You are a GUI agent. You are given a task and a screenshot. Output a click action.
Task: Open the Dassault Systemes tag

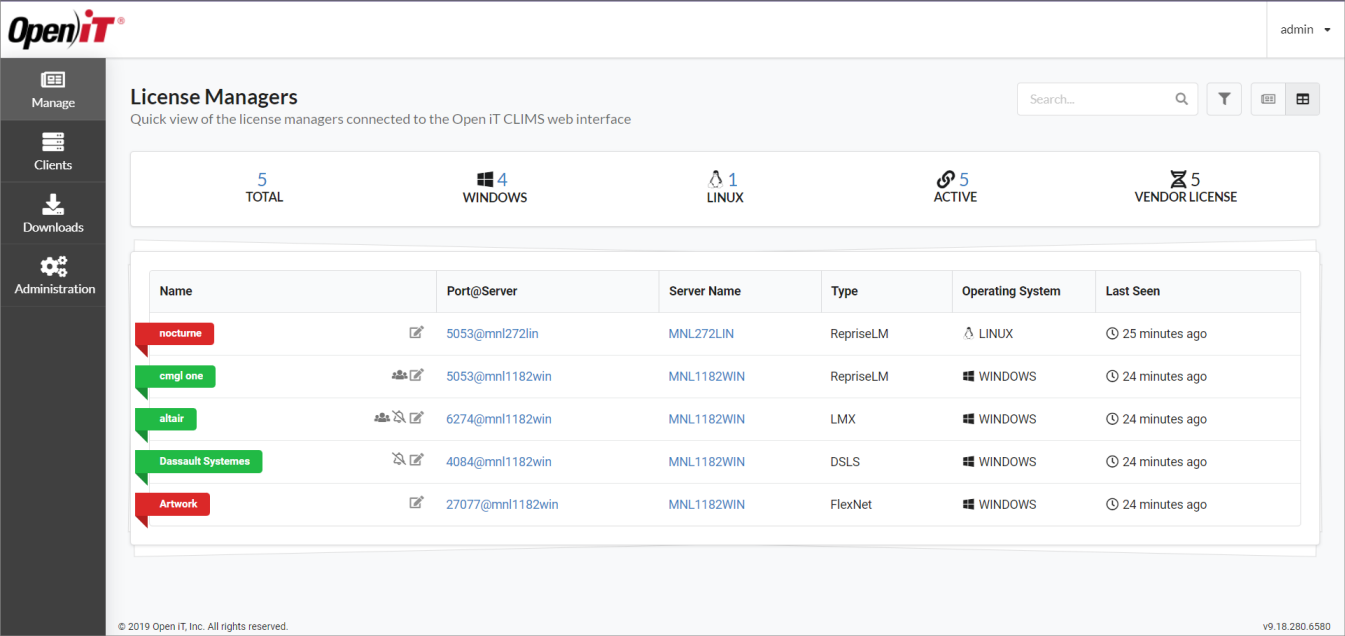click(x=198, y=461)
